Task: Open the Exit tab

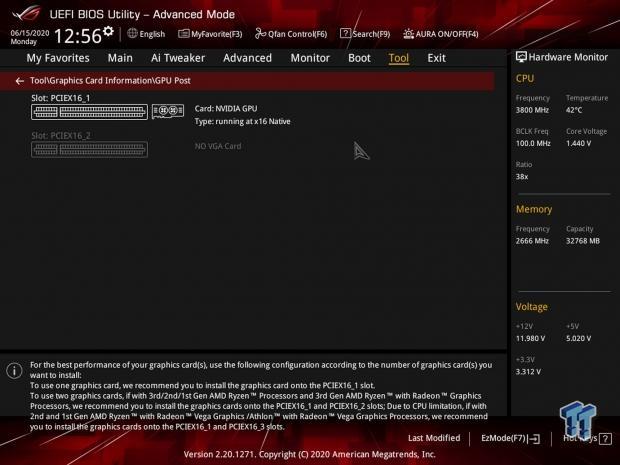Action: pos(437,58)
